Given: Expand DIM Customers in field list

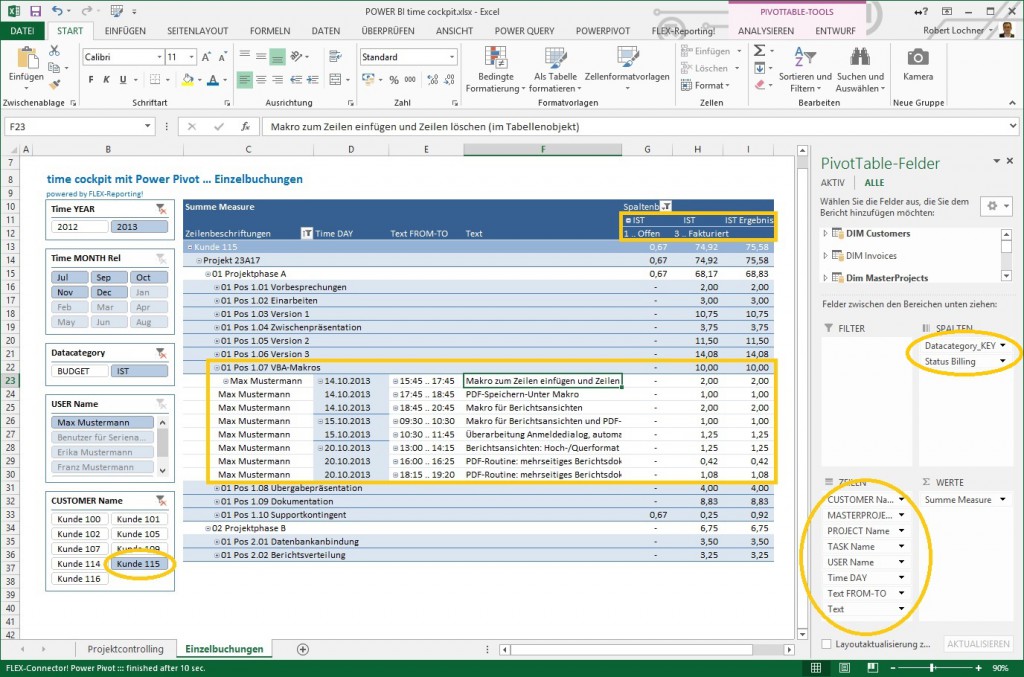Looking at the screenshot, I should coord(826,233).
